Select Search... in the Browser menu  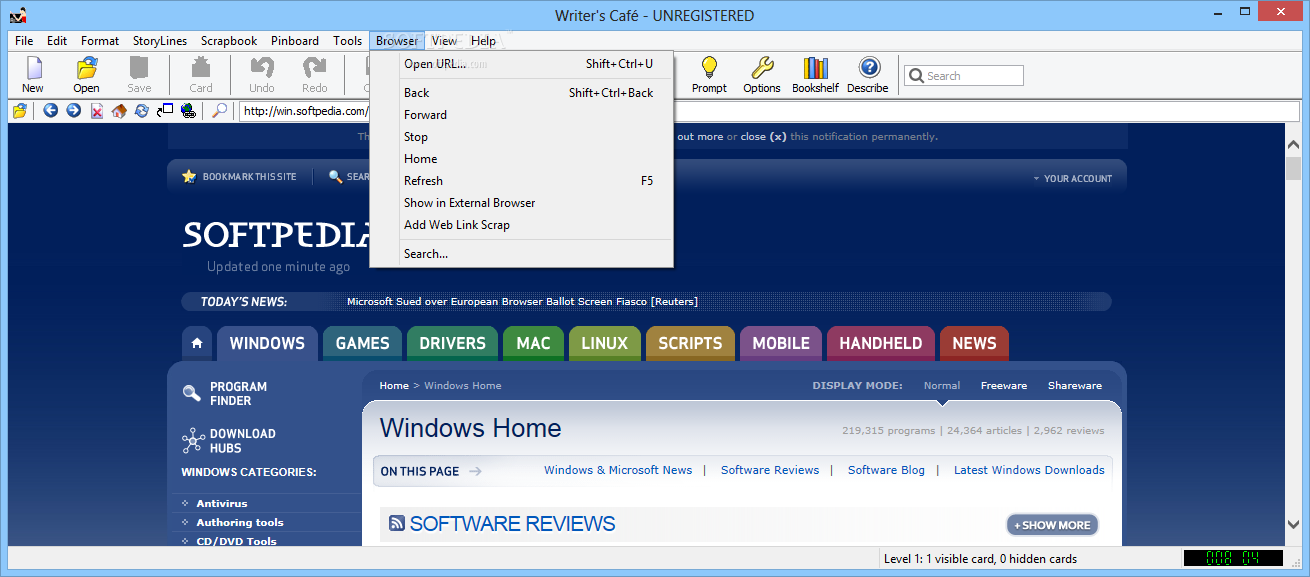pyautogui.click(x=521, y=254)
